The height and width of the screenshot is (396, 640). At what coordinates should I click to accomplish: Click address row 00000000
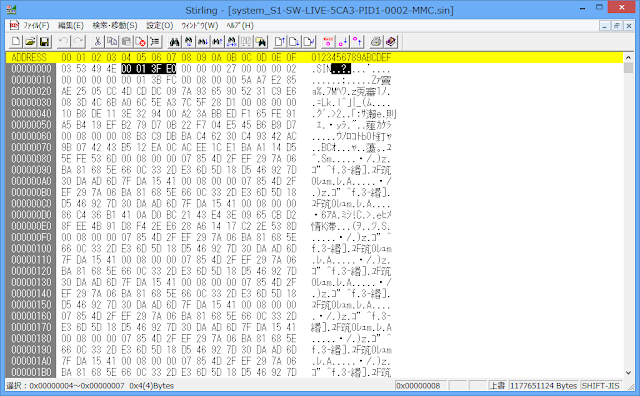[x=31, y=69]
